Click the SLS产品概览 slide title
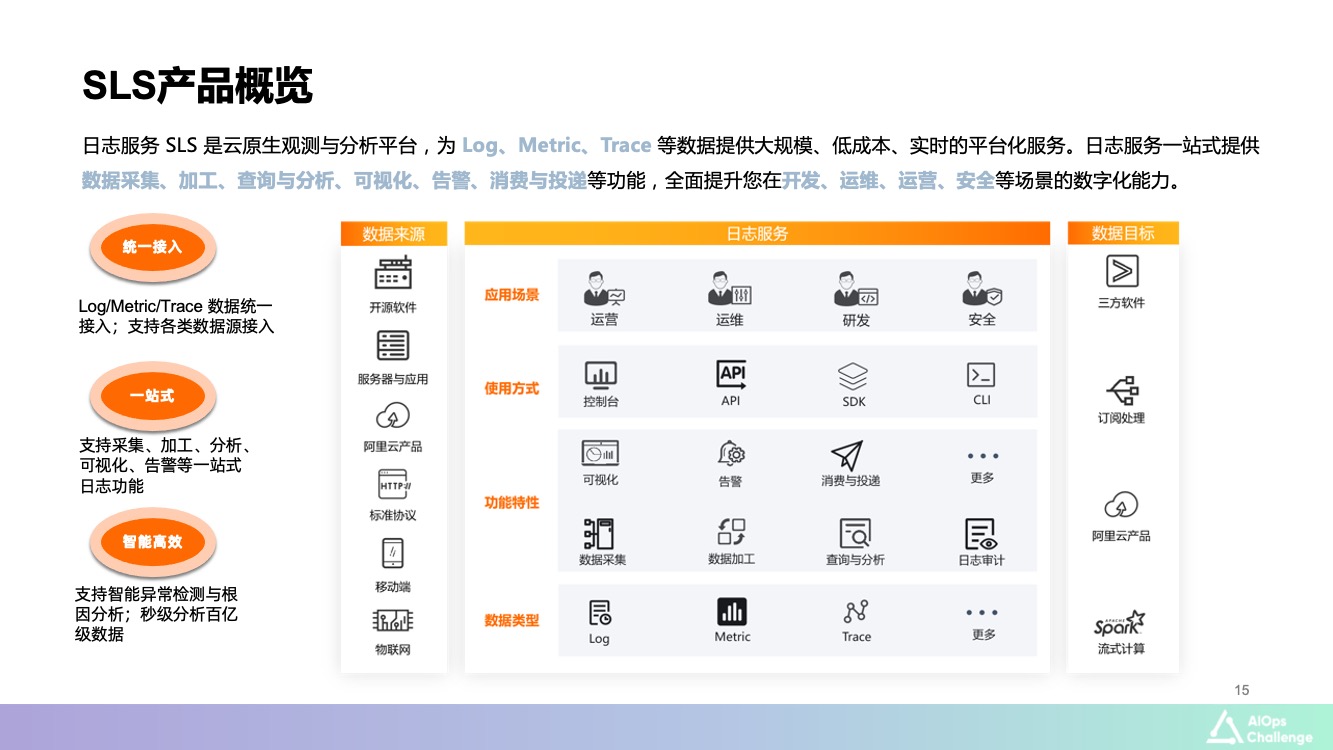 197,87
